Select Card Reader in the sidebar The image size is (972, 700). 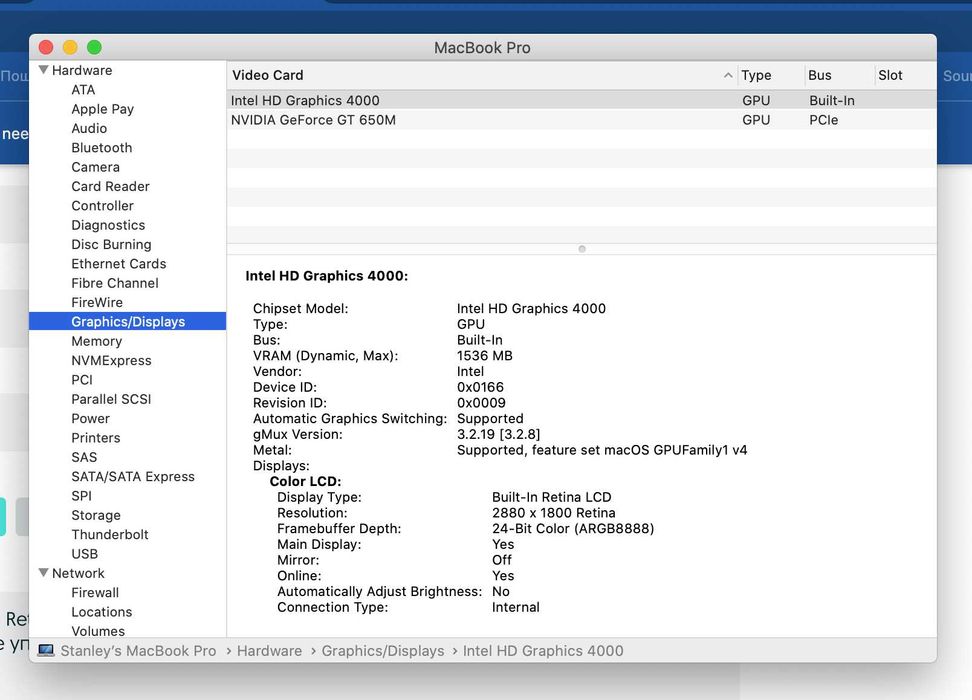[110, 187]
